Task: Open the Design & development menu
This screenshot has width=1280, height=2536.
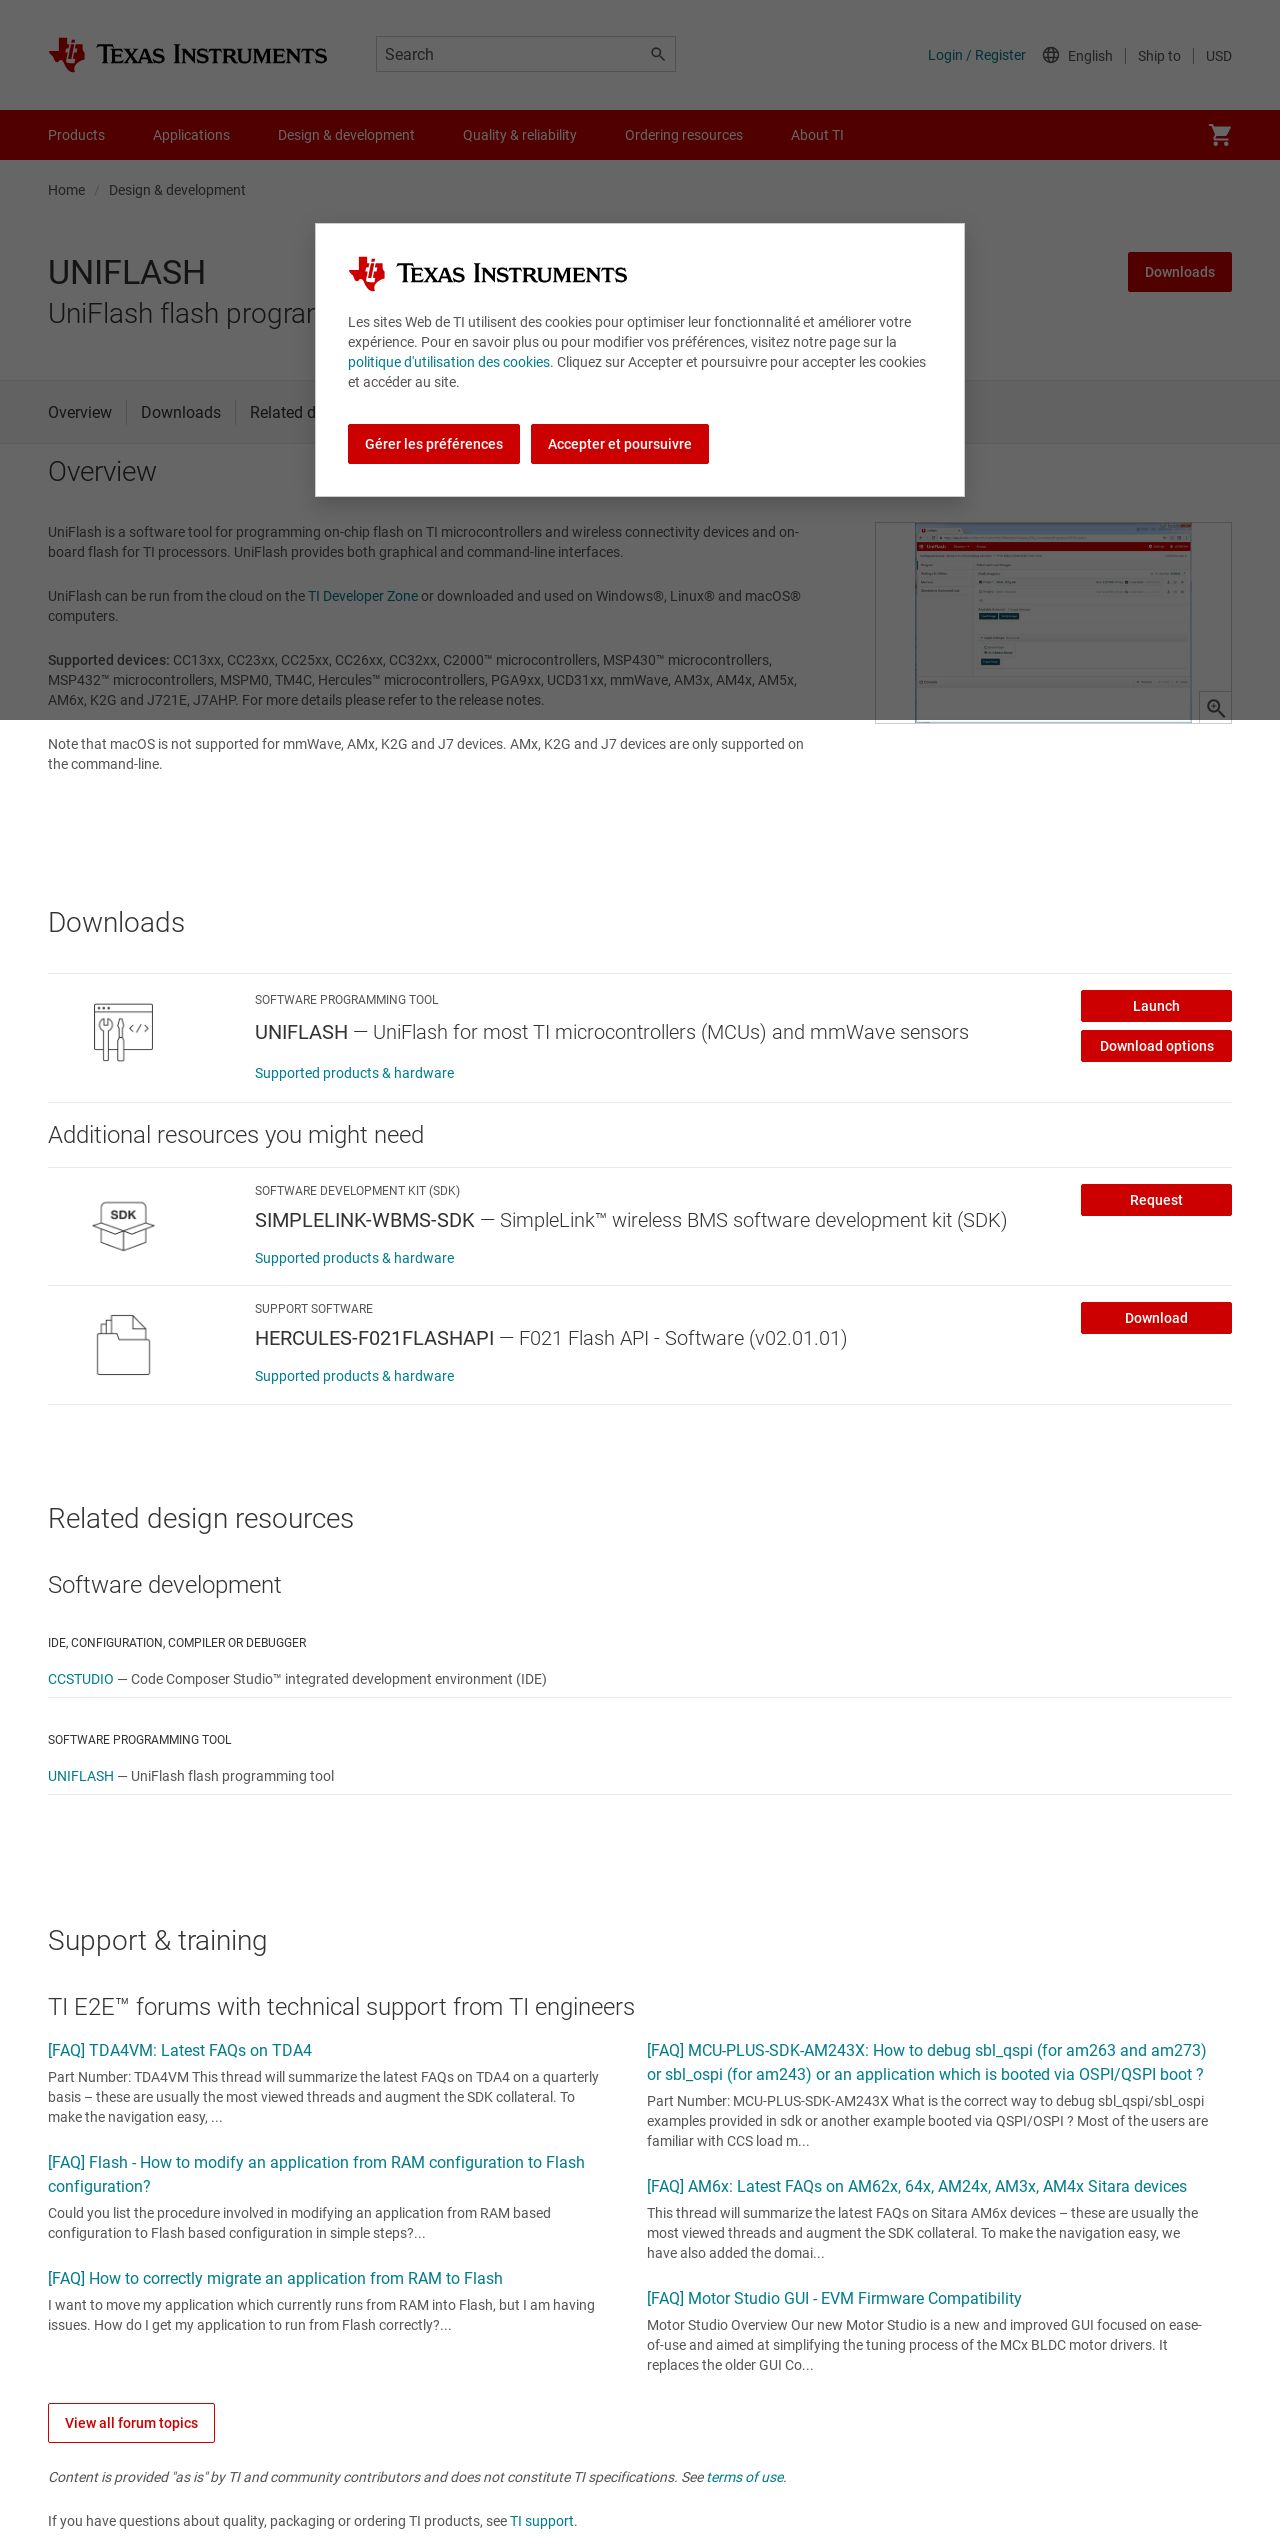Action: pos(346,135)
